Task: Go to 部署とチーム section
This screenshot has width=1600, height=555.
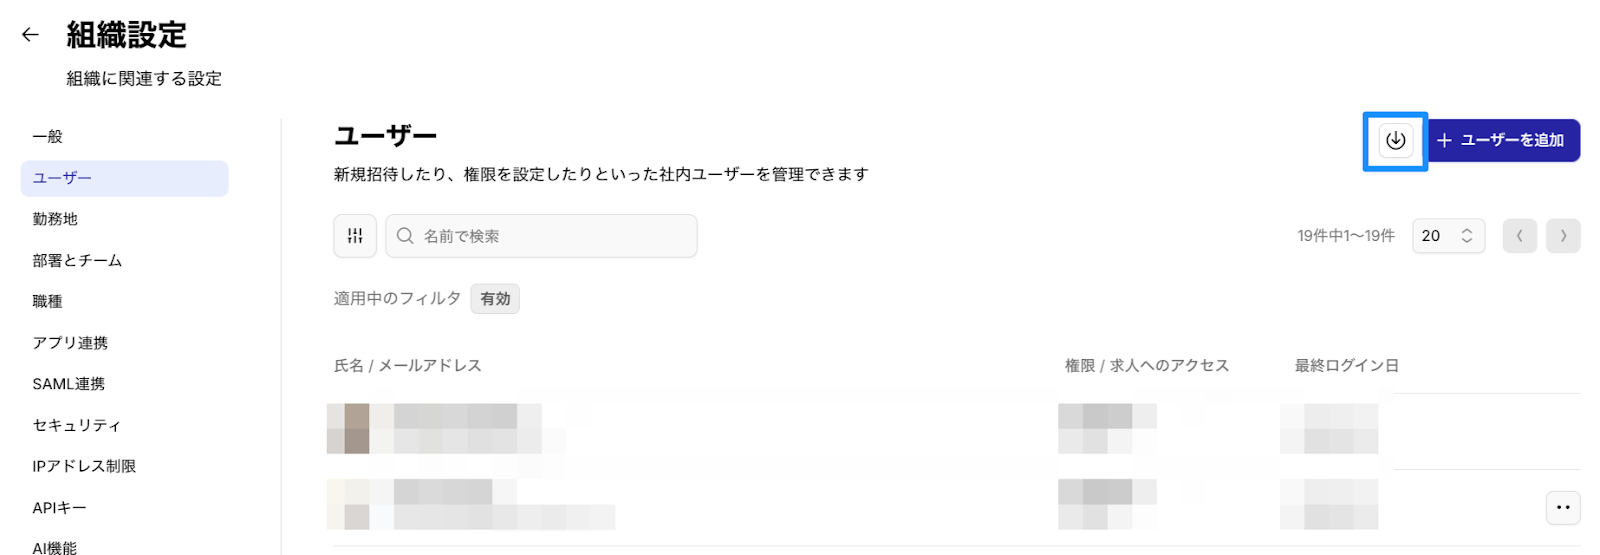Action: (x=77, y=261)
